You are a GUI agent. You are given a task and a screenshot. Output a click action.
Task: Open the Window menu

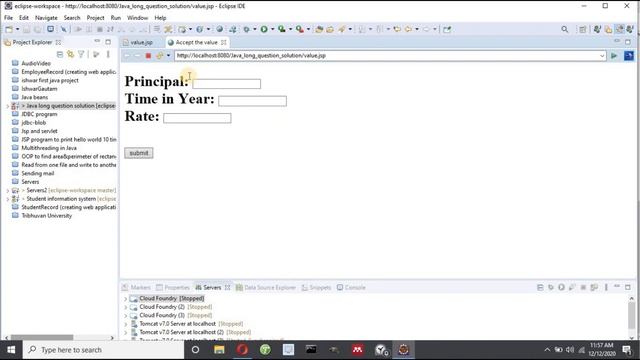click(138, 18)
